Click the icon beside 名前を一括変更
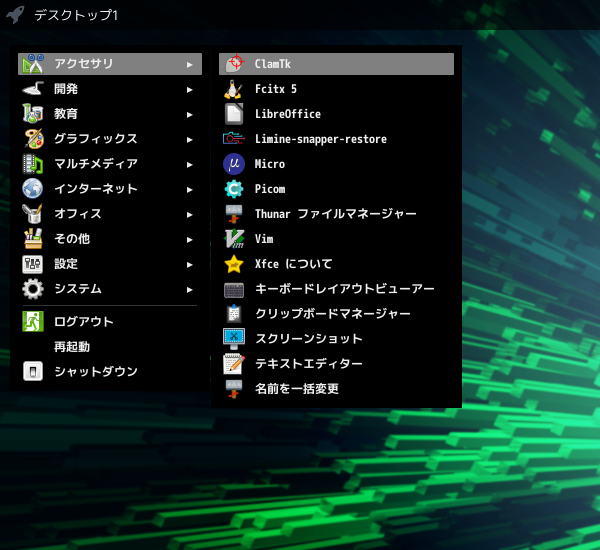Image resolution: width=600 pixels, height=550 pixels. pyautogui.click(x=234, y=388)
